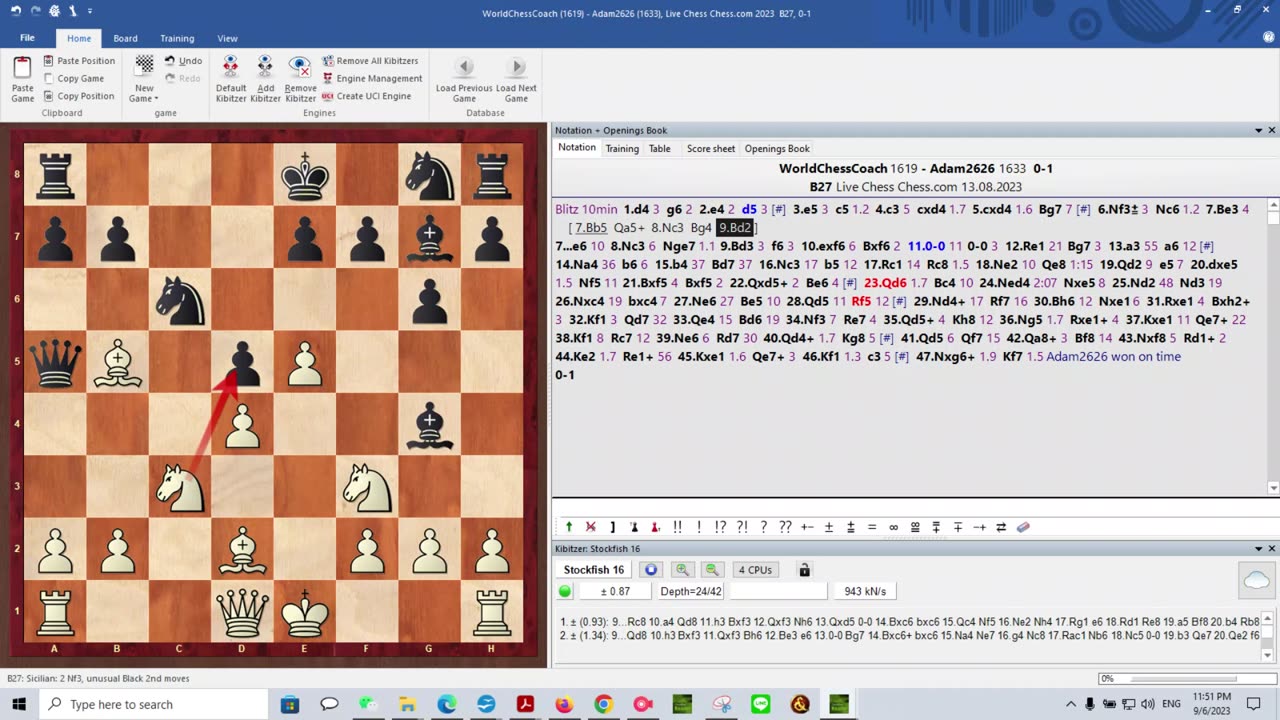Click the zoom slider in status bar

click(x=1186, y=678)
